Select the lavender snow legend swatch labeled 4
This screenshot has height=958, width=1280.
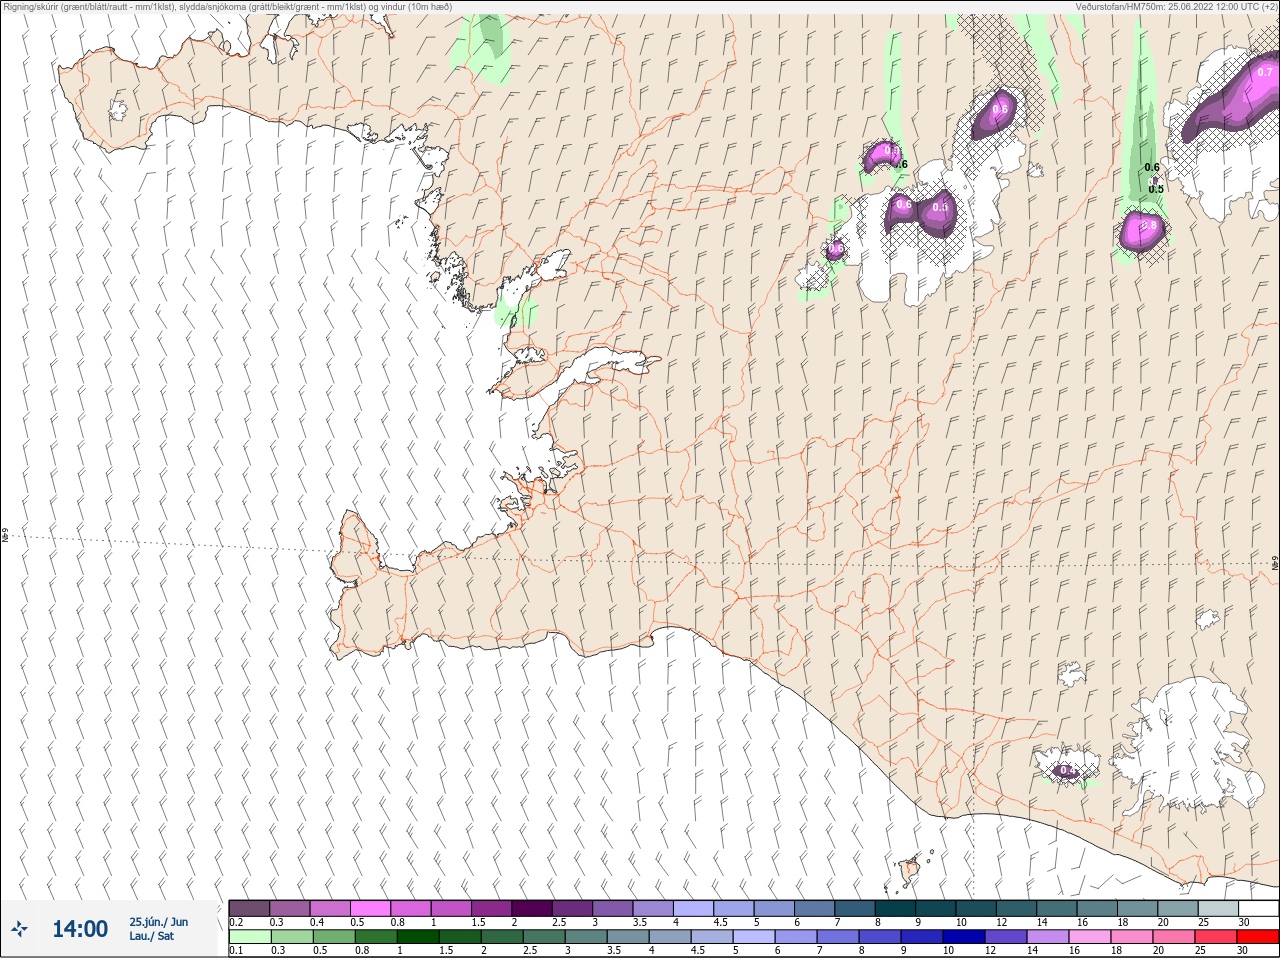click(x=693, y=908)
